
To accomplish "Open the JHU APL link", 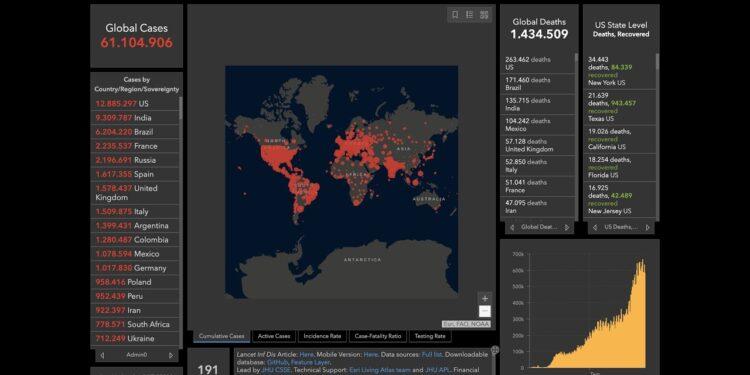I will pos(438,370).
